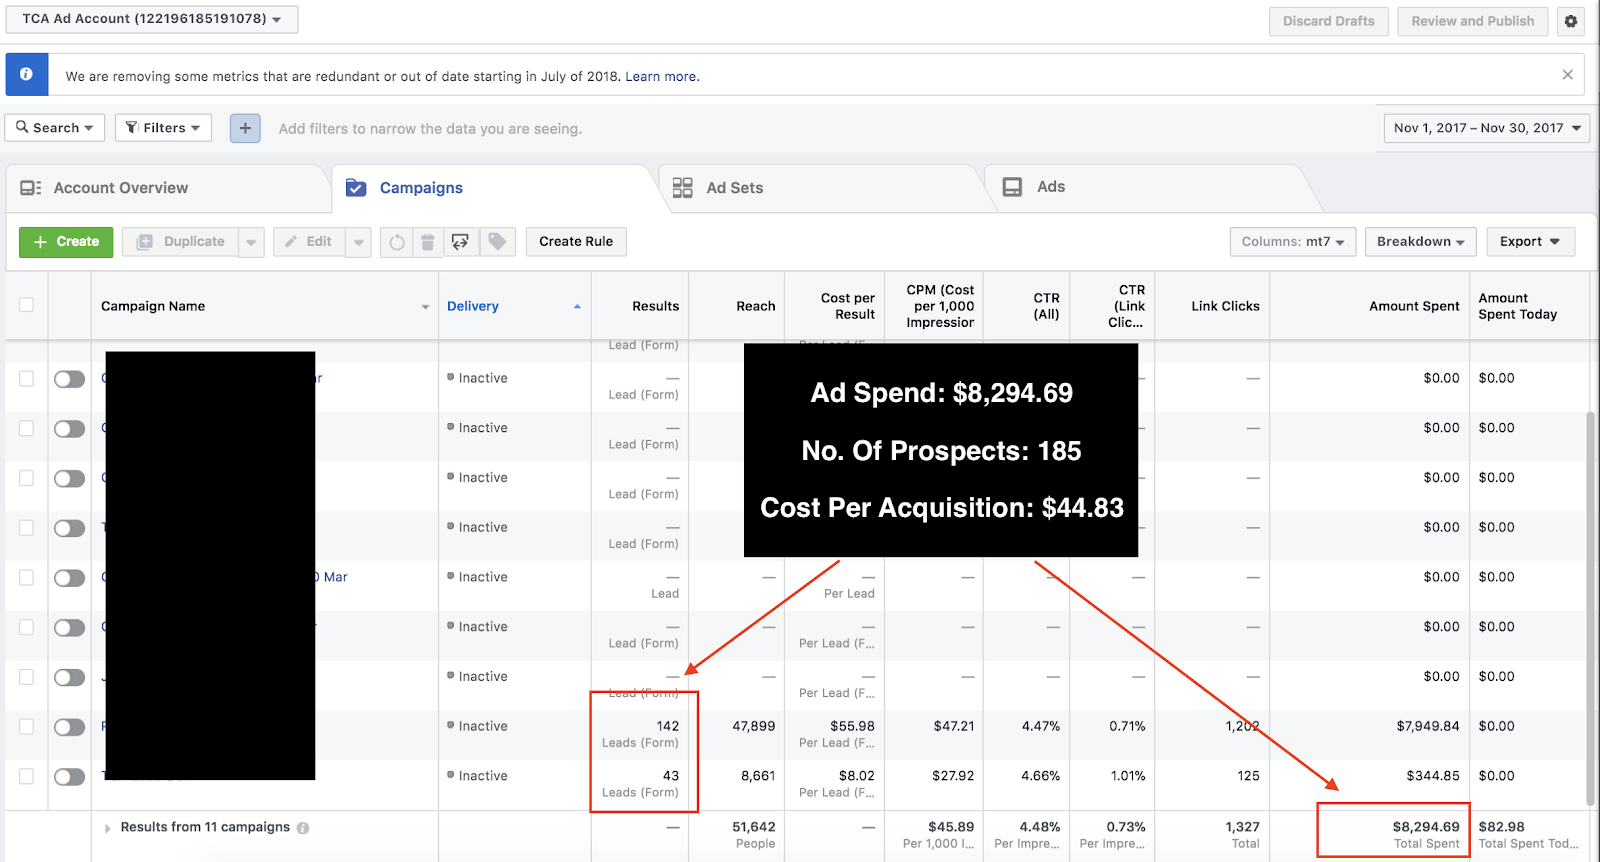Switch to Account Overview tab

pos(168,188)
